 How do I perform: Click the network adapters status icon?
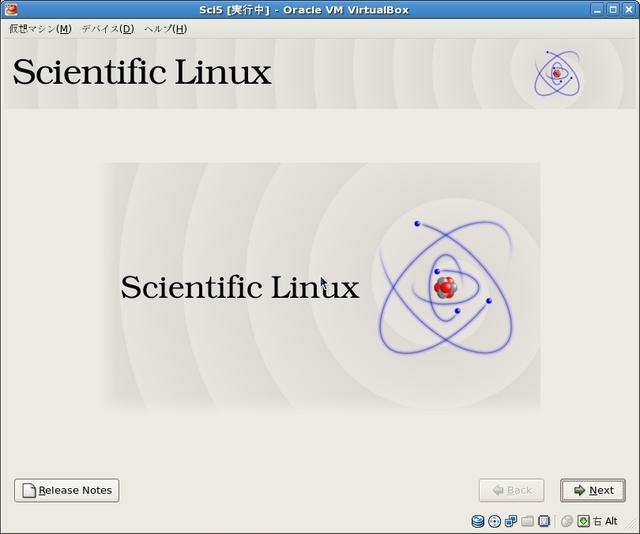[511, 521]
